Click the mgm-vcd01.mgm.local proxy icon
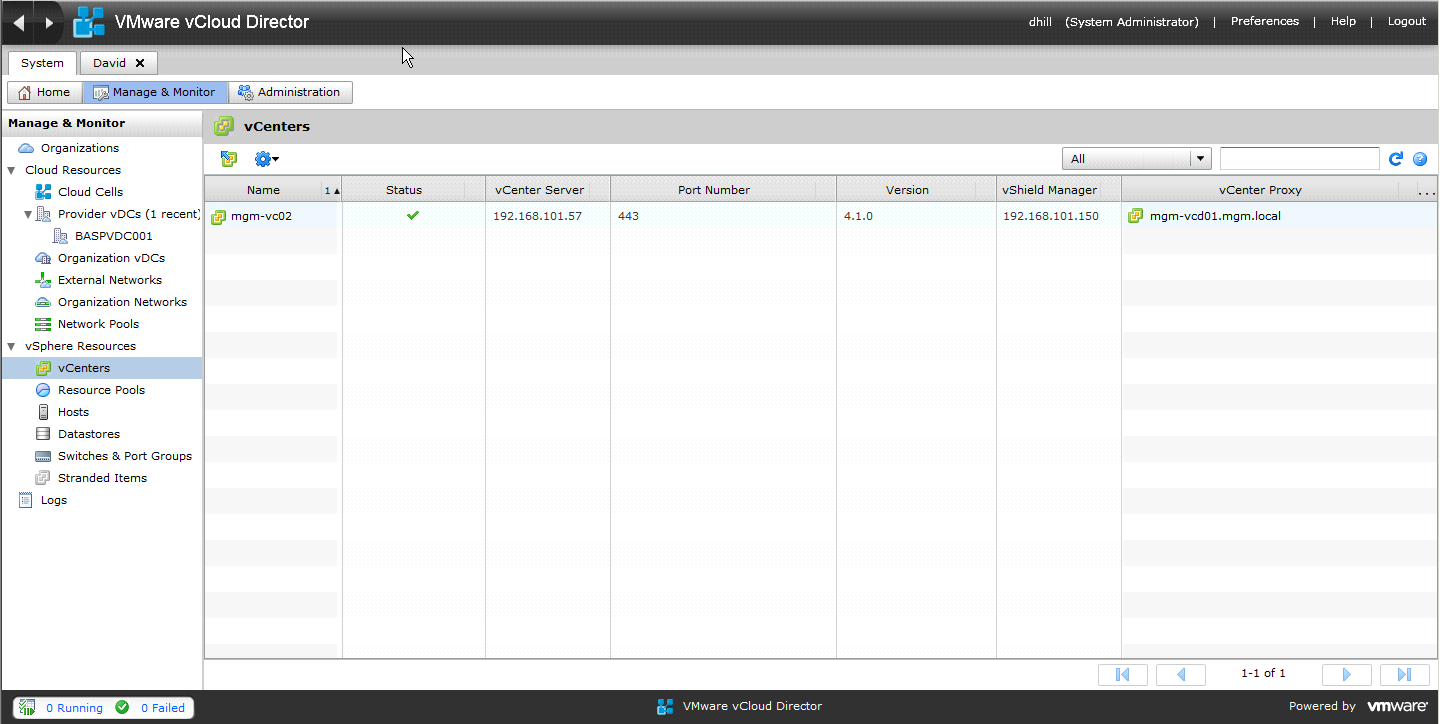Image resolution: width=1440 pixels, height=724 pixels. pos(1136,215)
